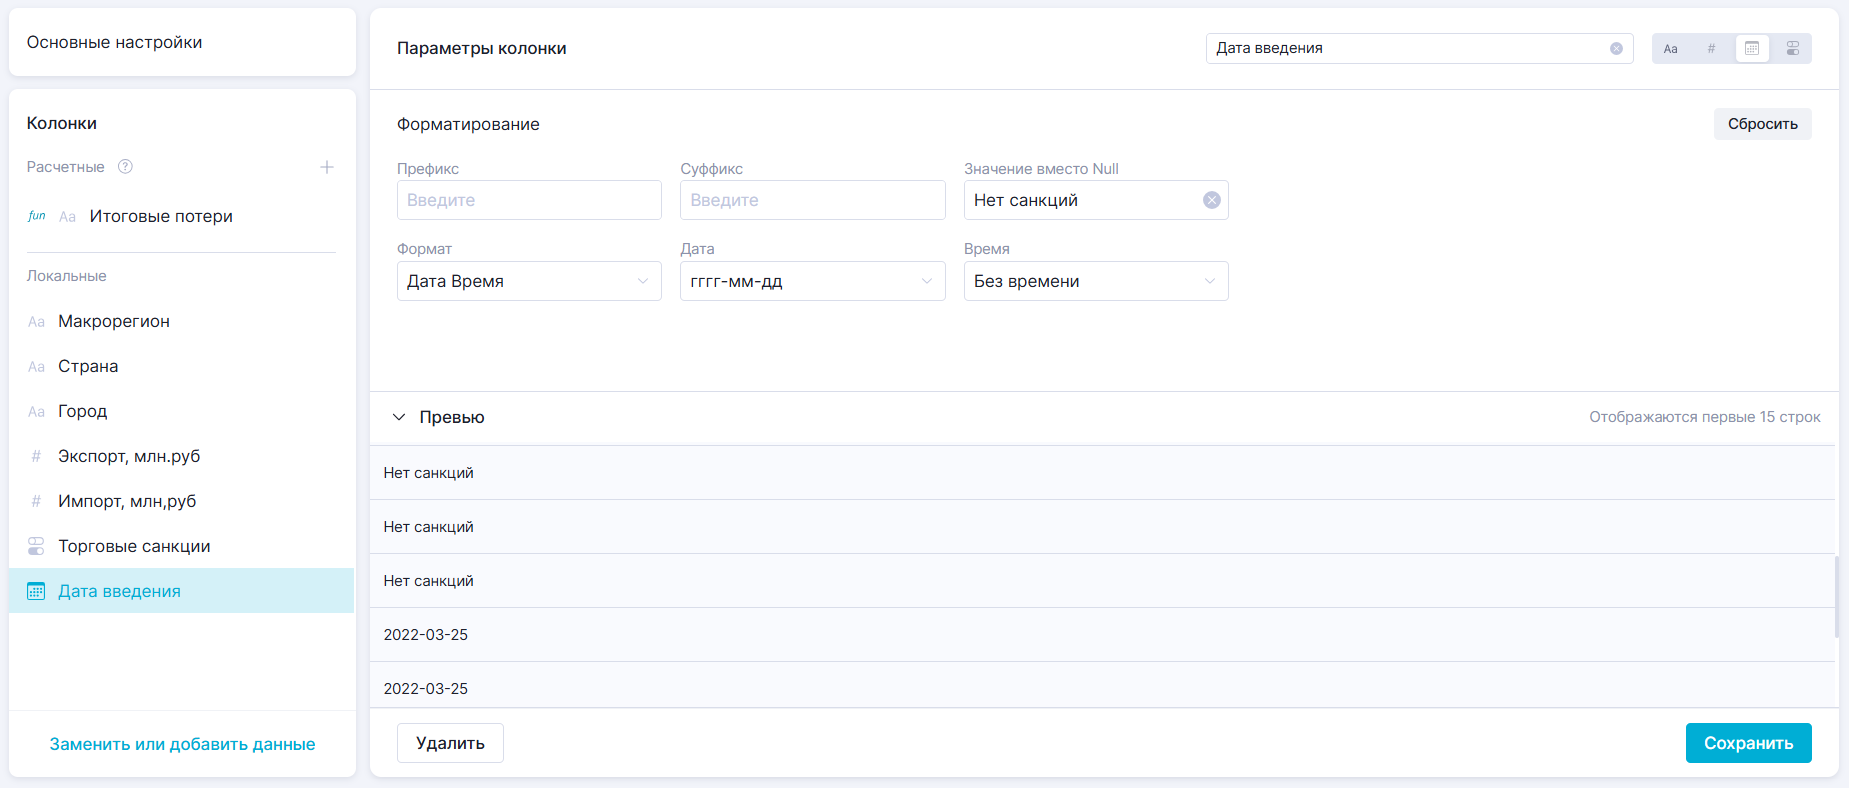1849x788 pixels.
Task: Collapse the Превью section
Action: tap(399, 417)
